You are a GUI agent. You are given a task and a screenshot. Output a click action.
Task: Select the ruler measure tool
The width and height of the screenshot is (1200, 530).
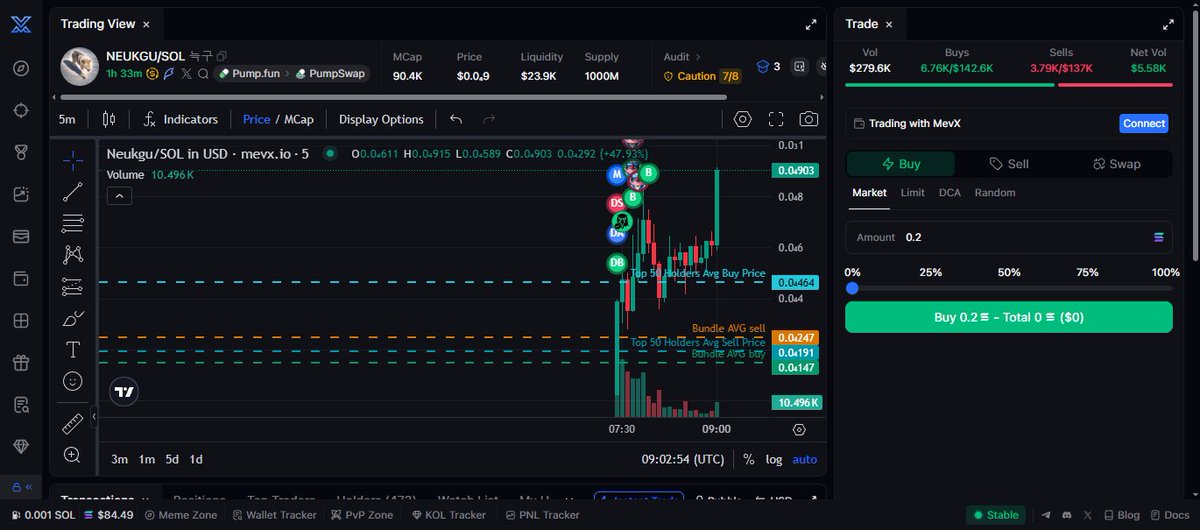point(72,423)
